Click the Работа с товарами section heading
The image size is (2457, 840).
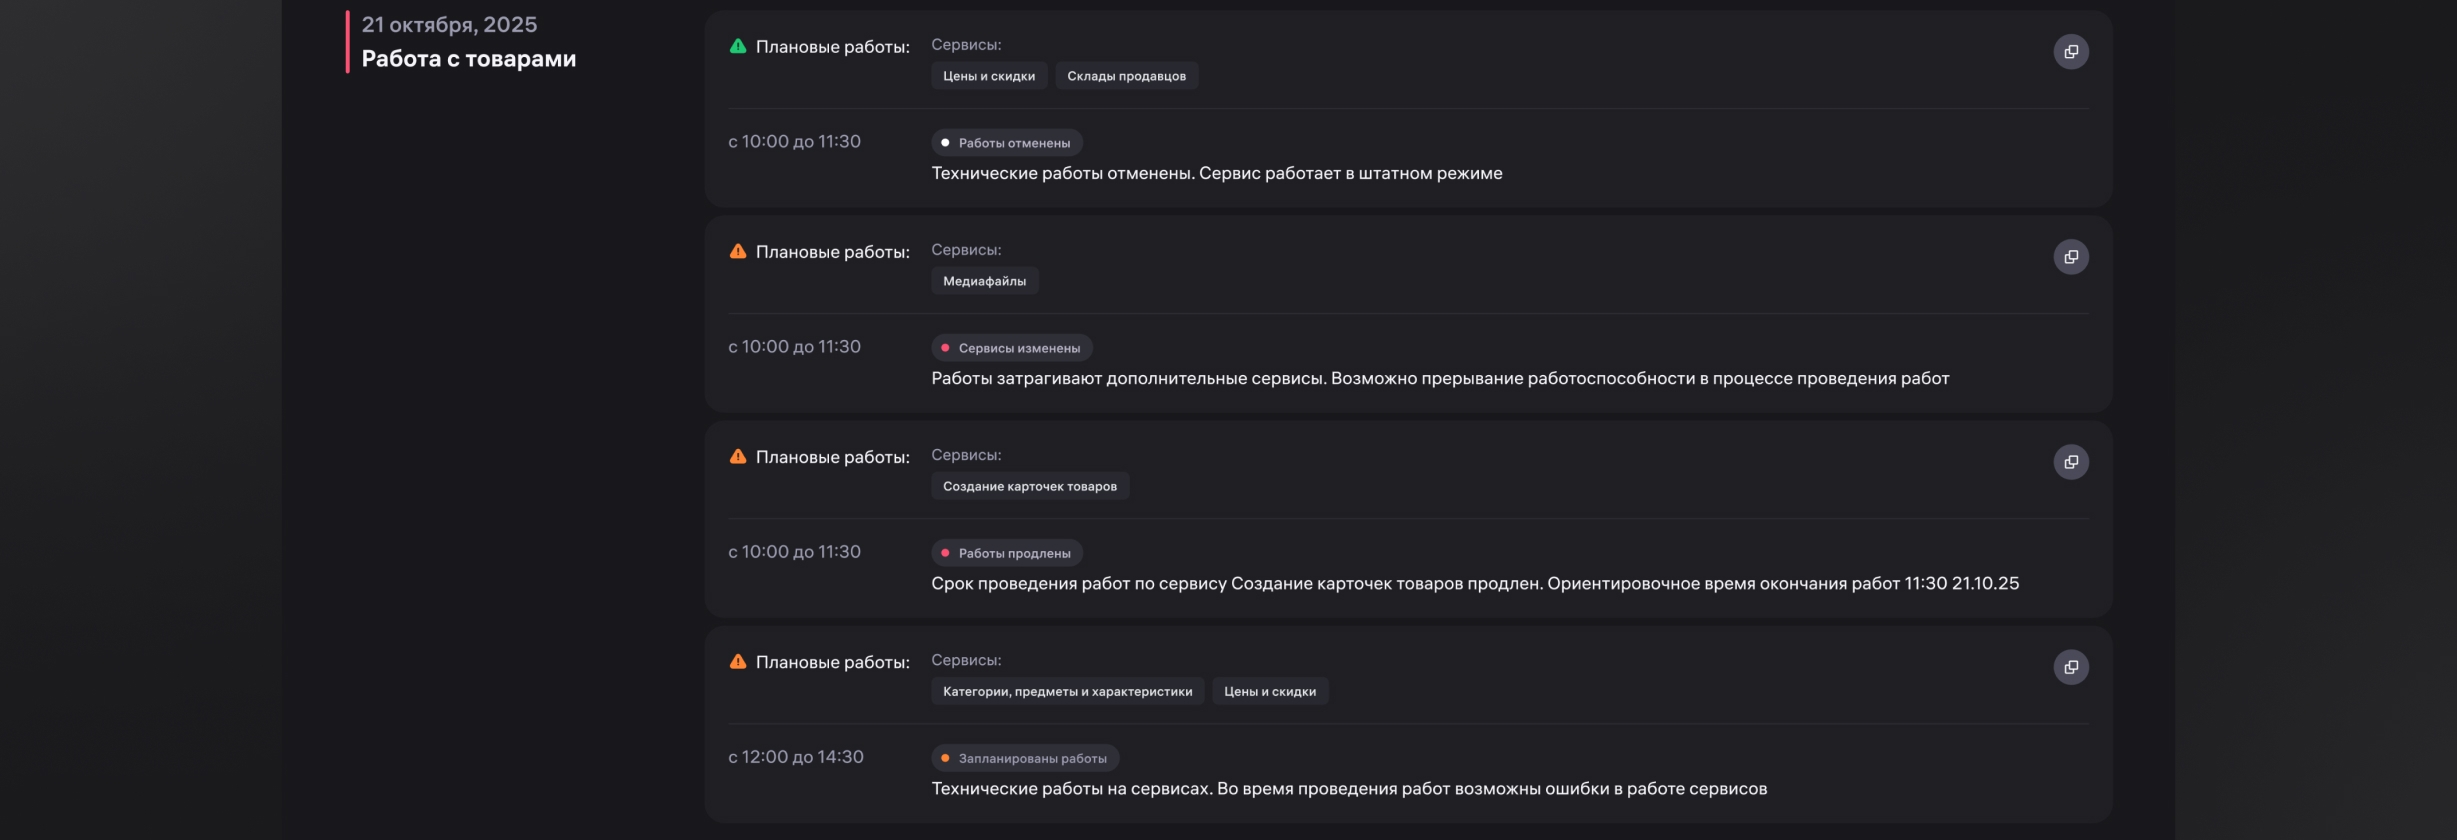[468, 59]
